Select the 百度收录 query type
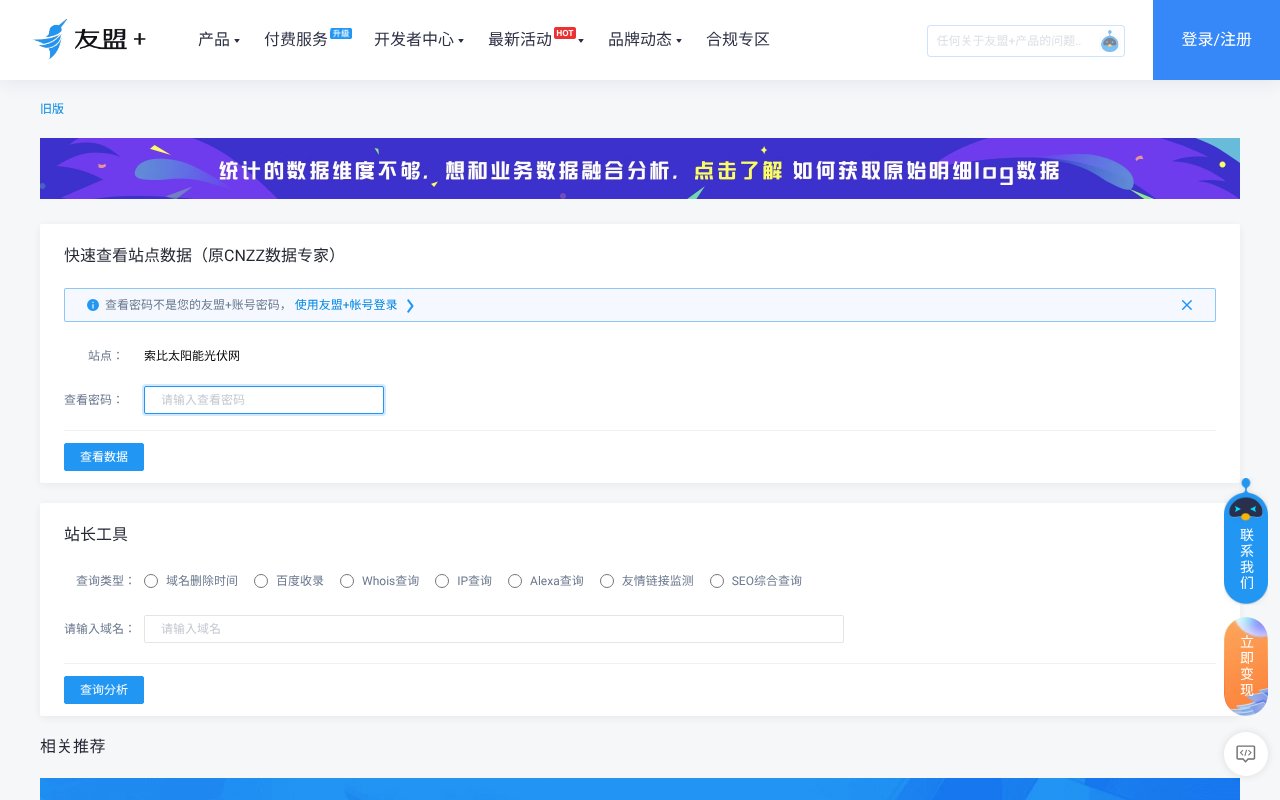Screen dimensions: 1280x800 click(261, 581)
